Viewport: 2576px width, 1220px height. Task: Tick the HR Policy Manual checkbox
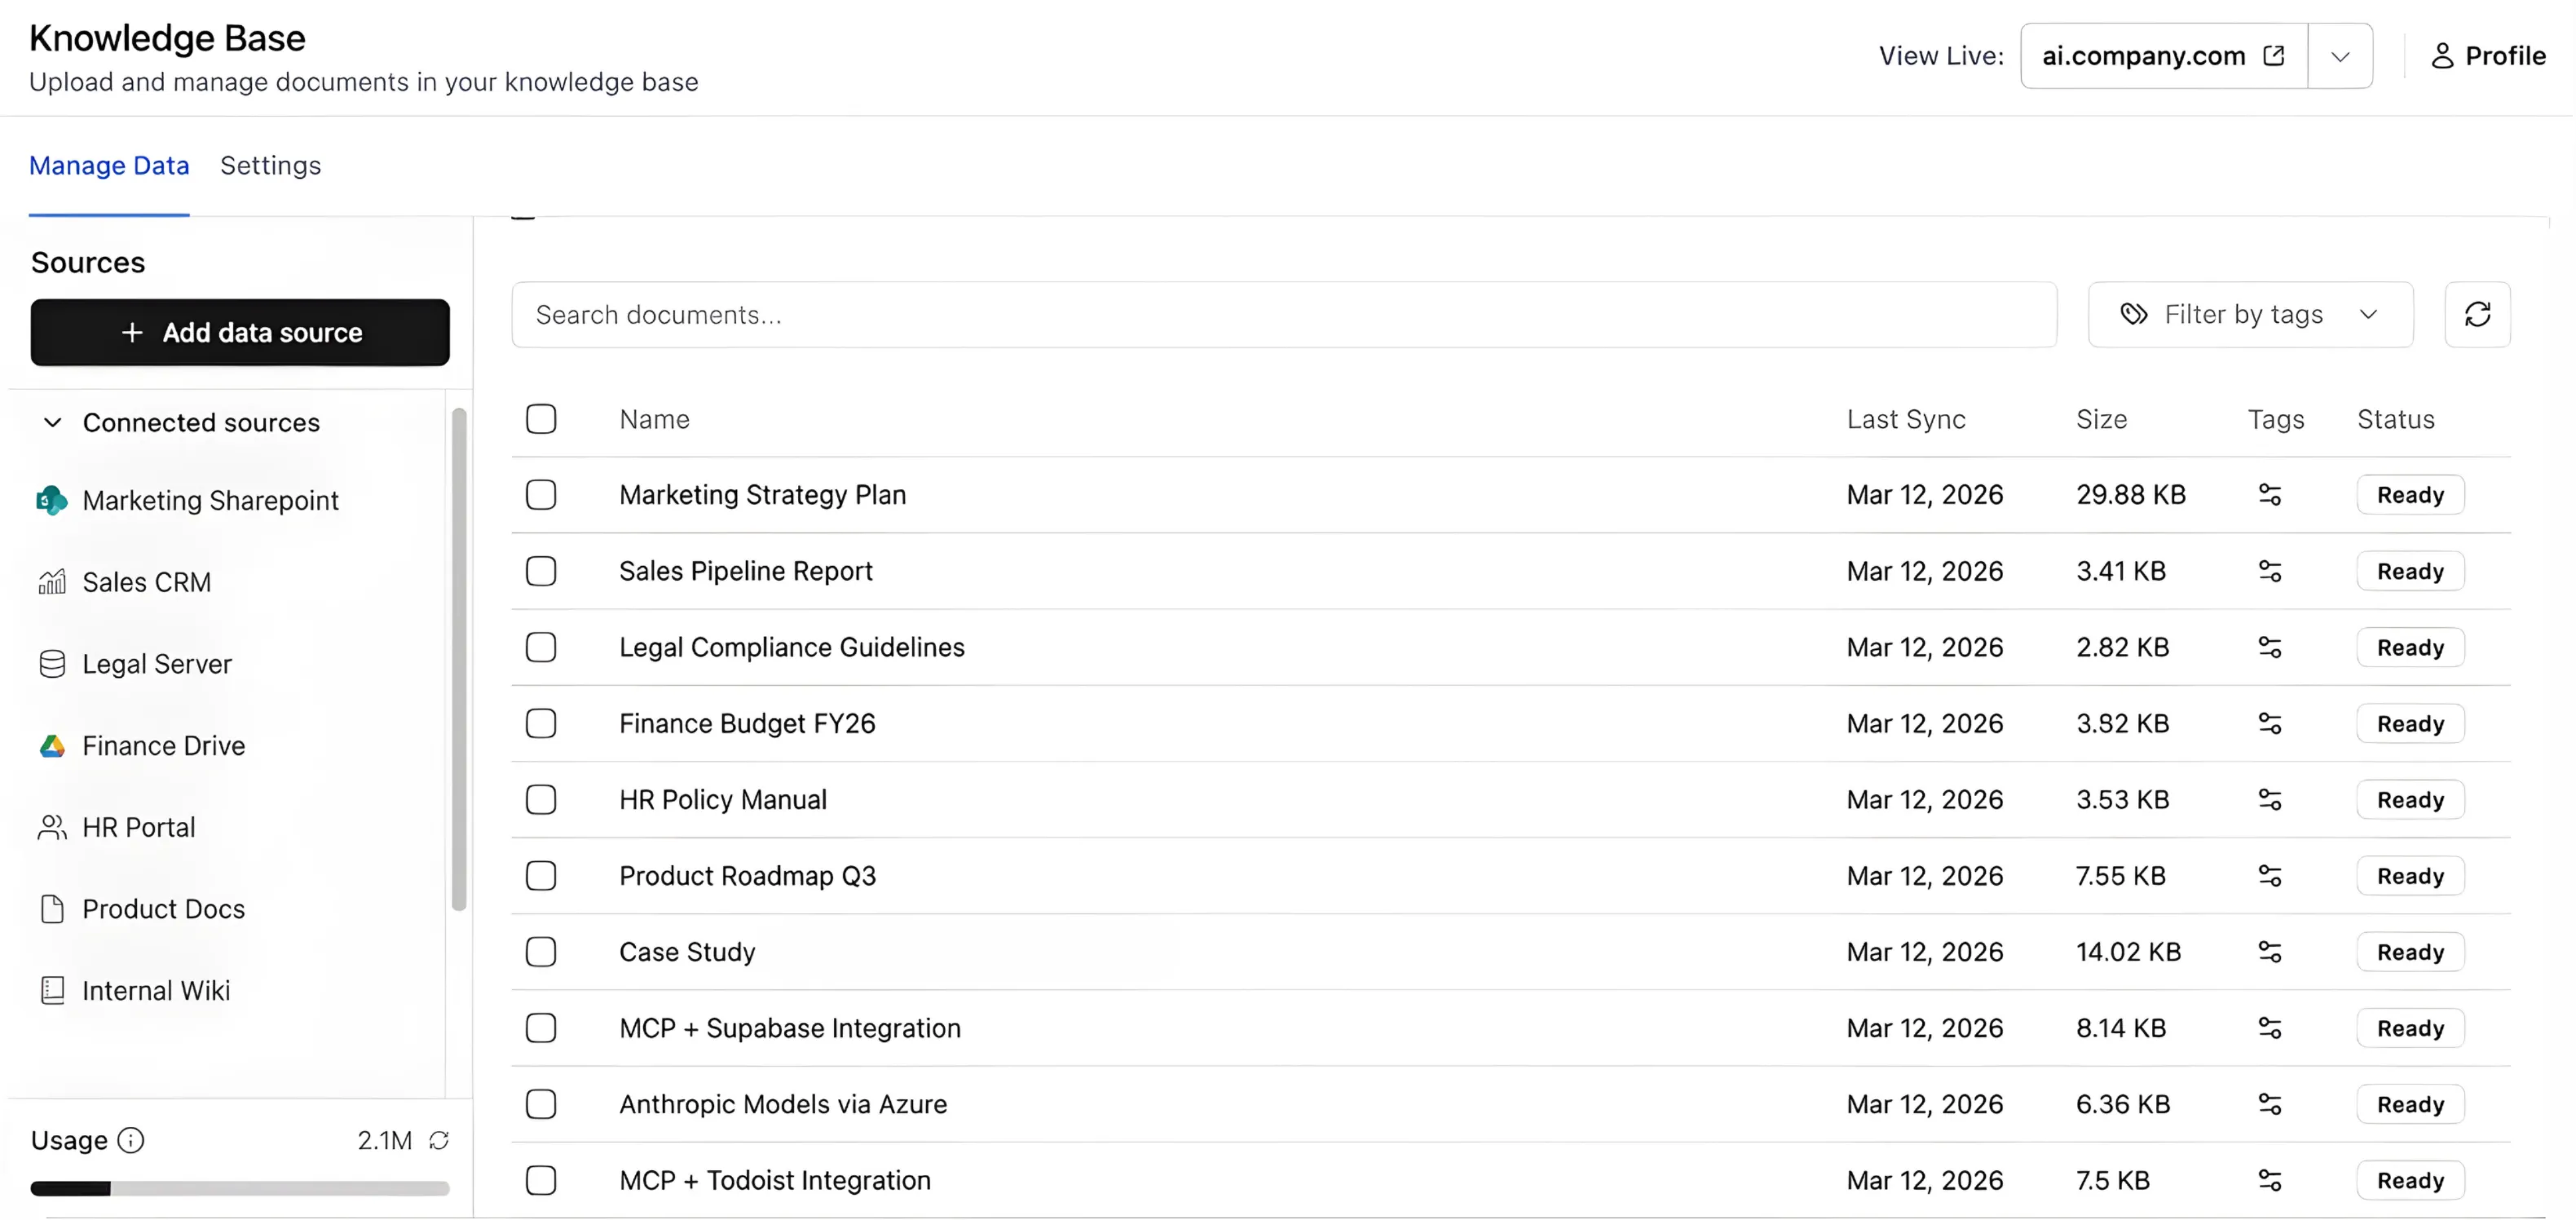pyautogui.click(x=541, y=800)
